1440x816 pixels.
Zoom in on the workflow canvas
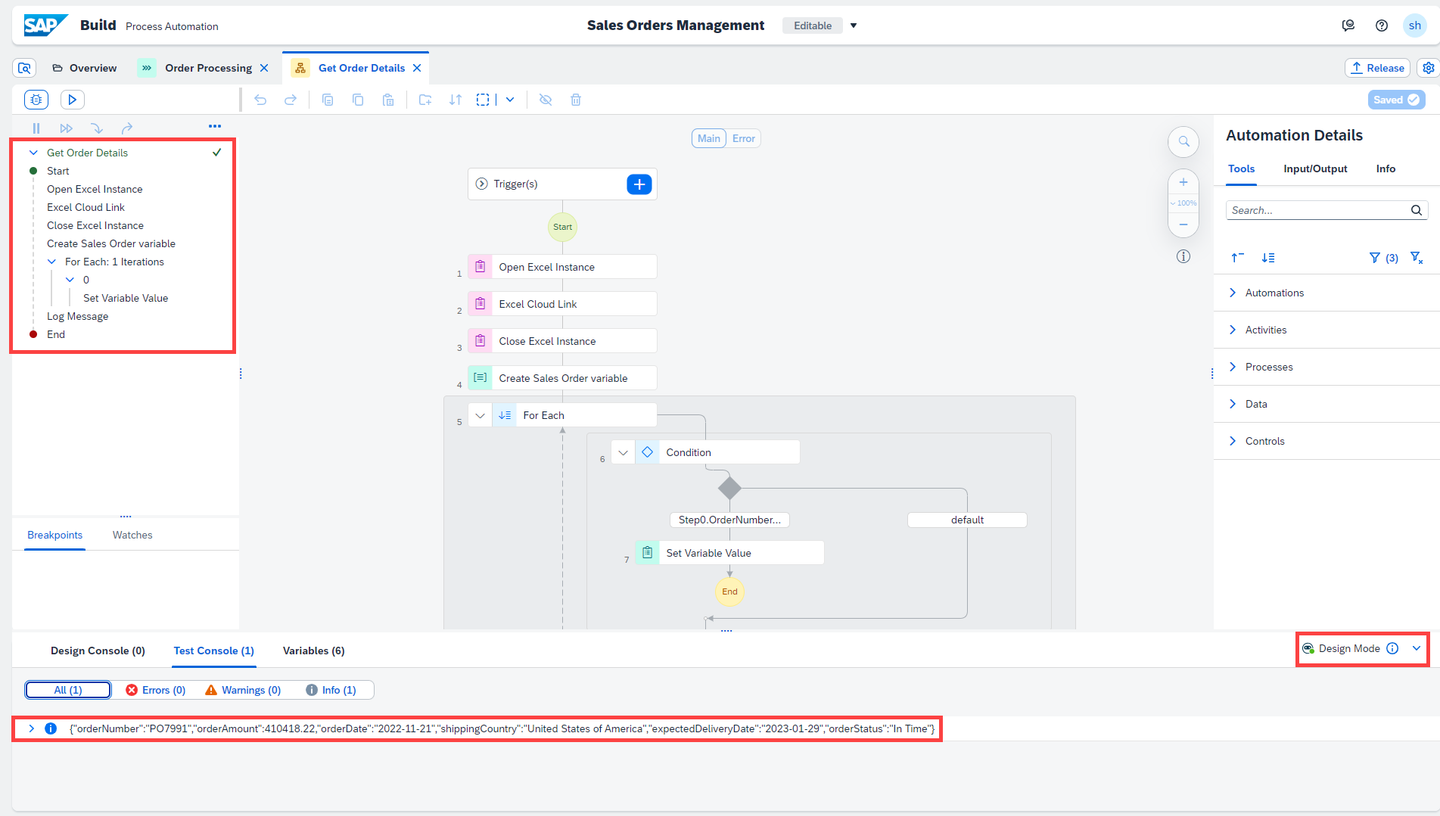click(1184, 182)
